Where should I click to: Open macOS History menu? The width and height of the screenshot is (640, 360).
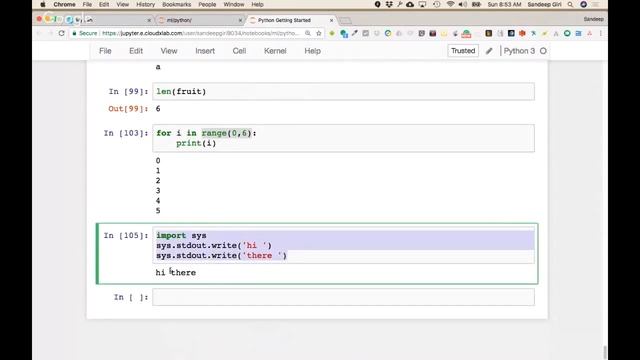(x=145, y=4)
